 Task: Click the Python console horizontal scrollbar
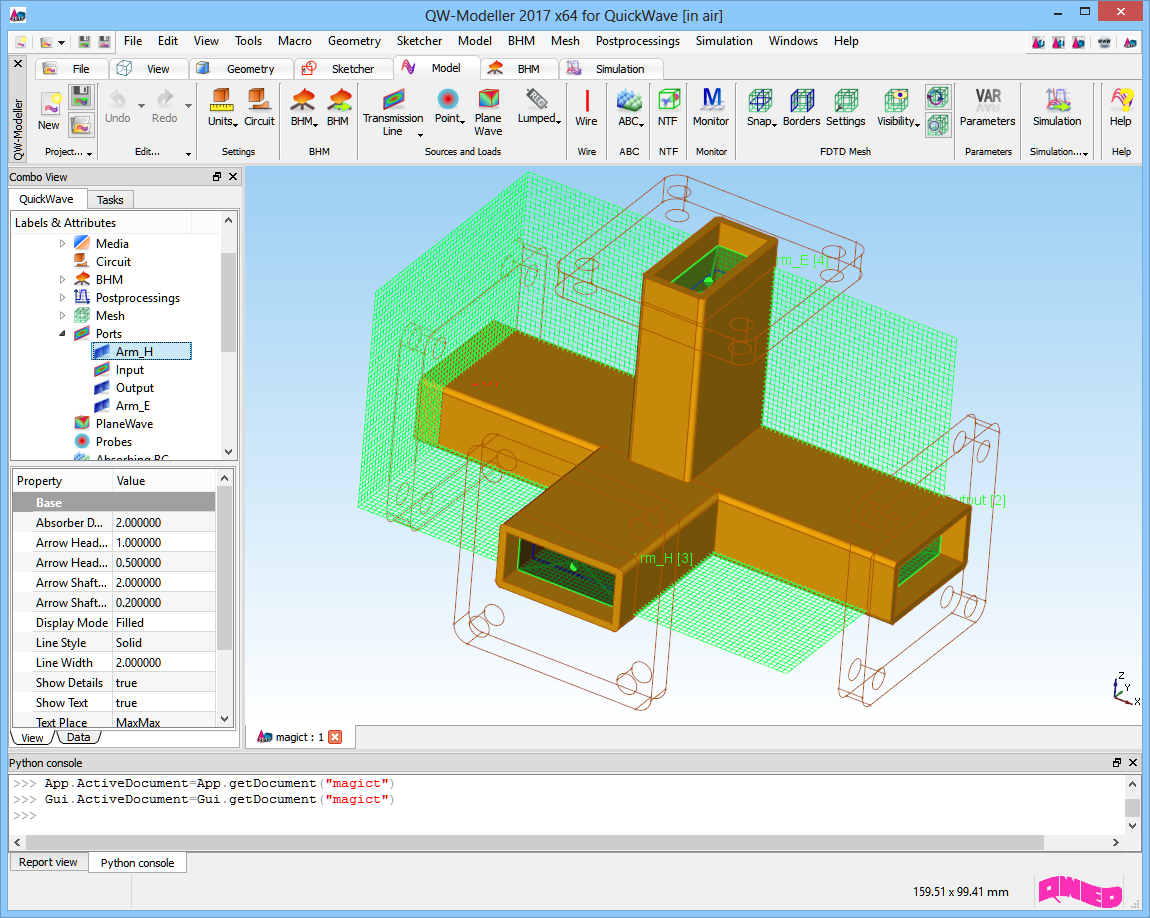(x=535, y=842)
